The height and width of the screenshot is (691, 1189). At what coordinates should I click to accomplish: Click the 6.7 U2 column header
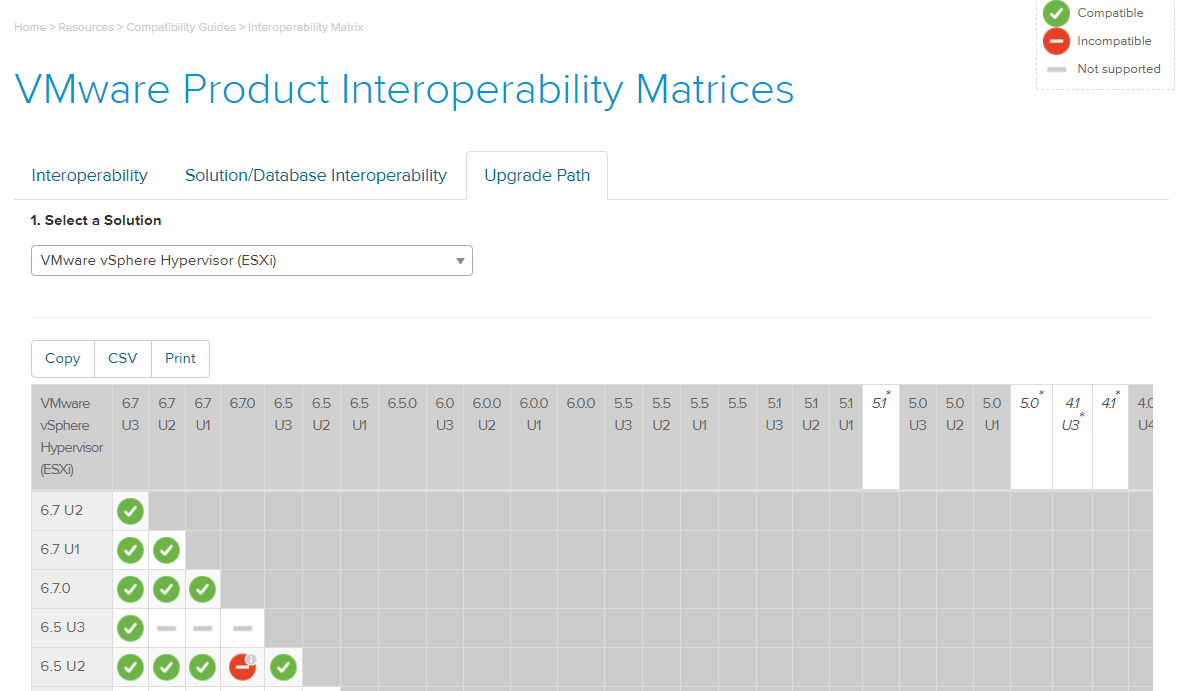tap(167, 437)
